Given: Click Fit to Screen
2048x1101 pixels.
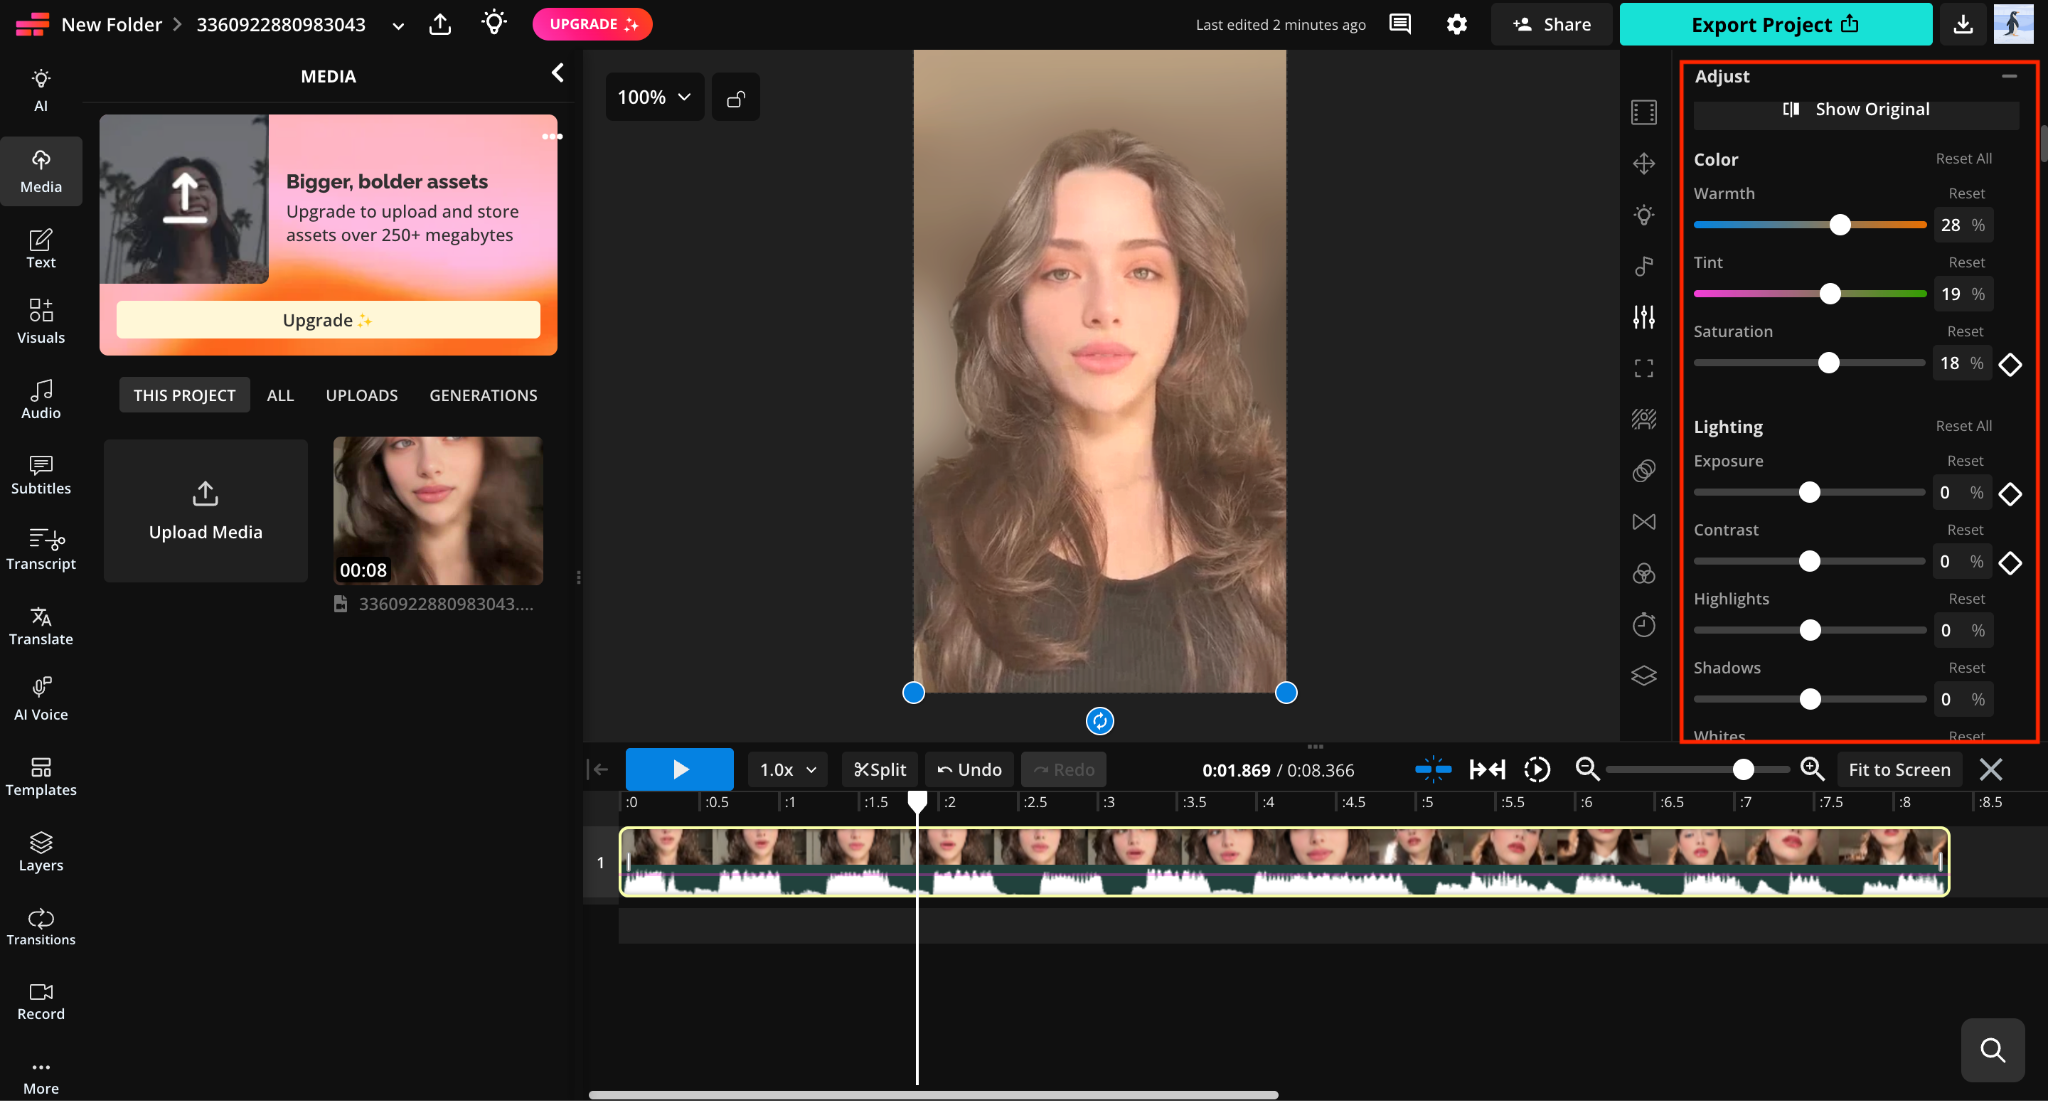Looking at the screenshot, I should (1899, 770).
